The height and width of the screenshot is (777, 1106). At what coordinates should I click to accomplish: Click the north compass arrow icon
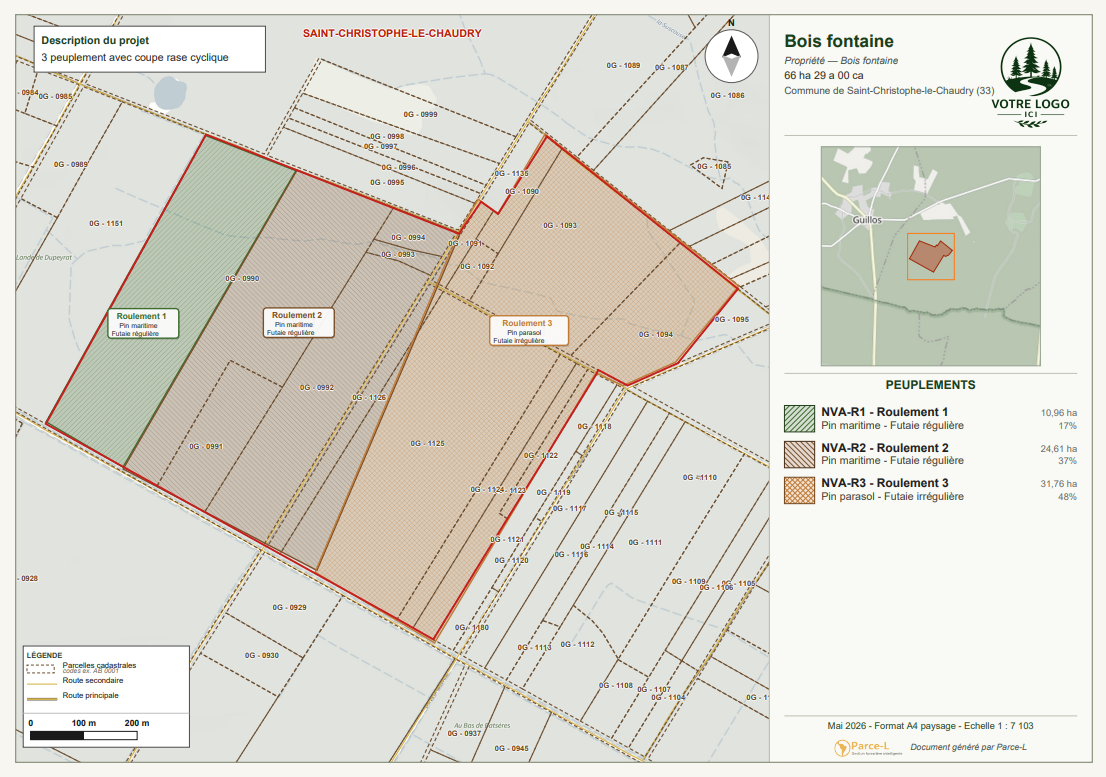point(731,56)
